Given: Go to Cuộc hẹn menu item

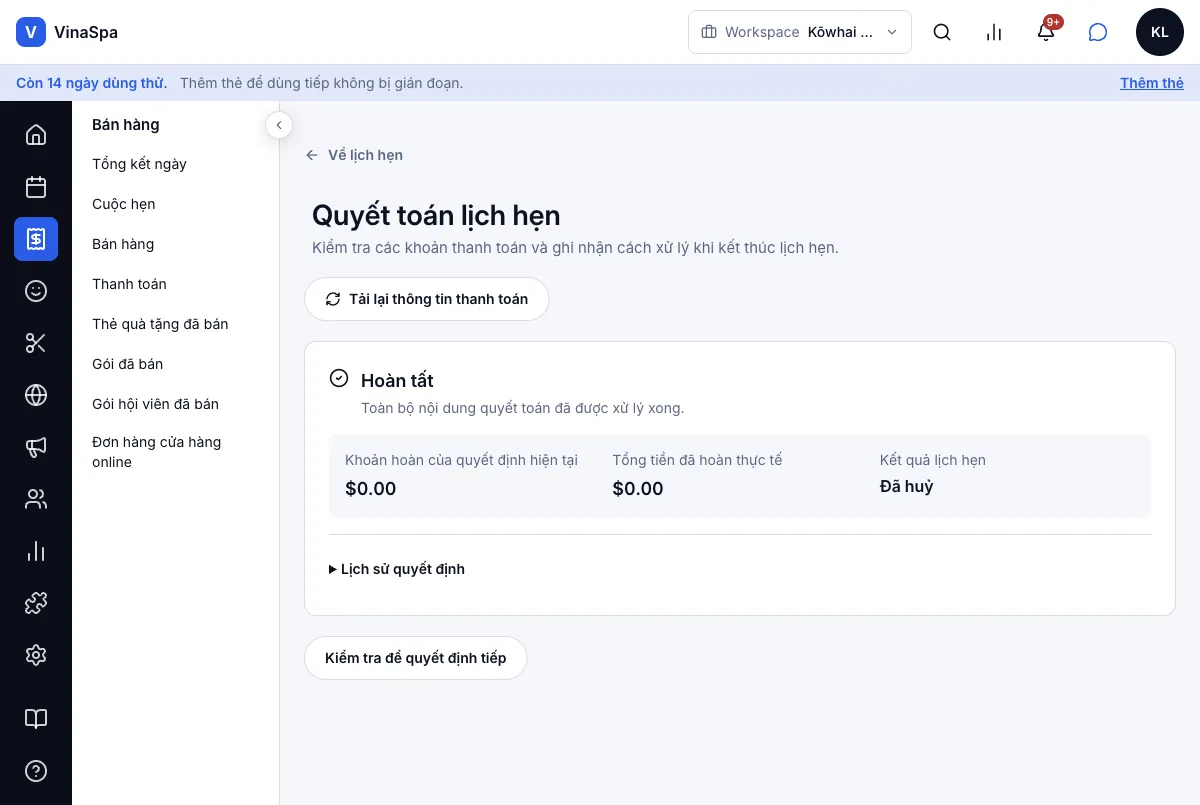Looking at the screenshot, I should tap(124, 204).
